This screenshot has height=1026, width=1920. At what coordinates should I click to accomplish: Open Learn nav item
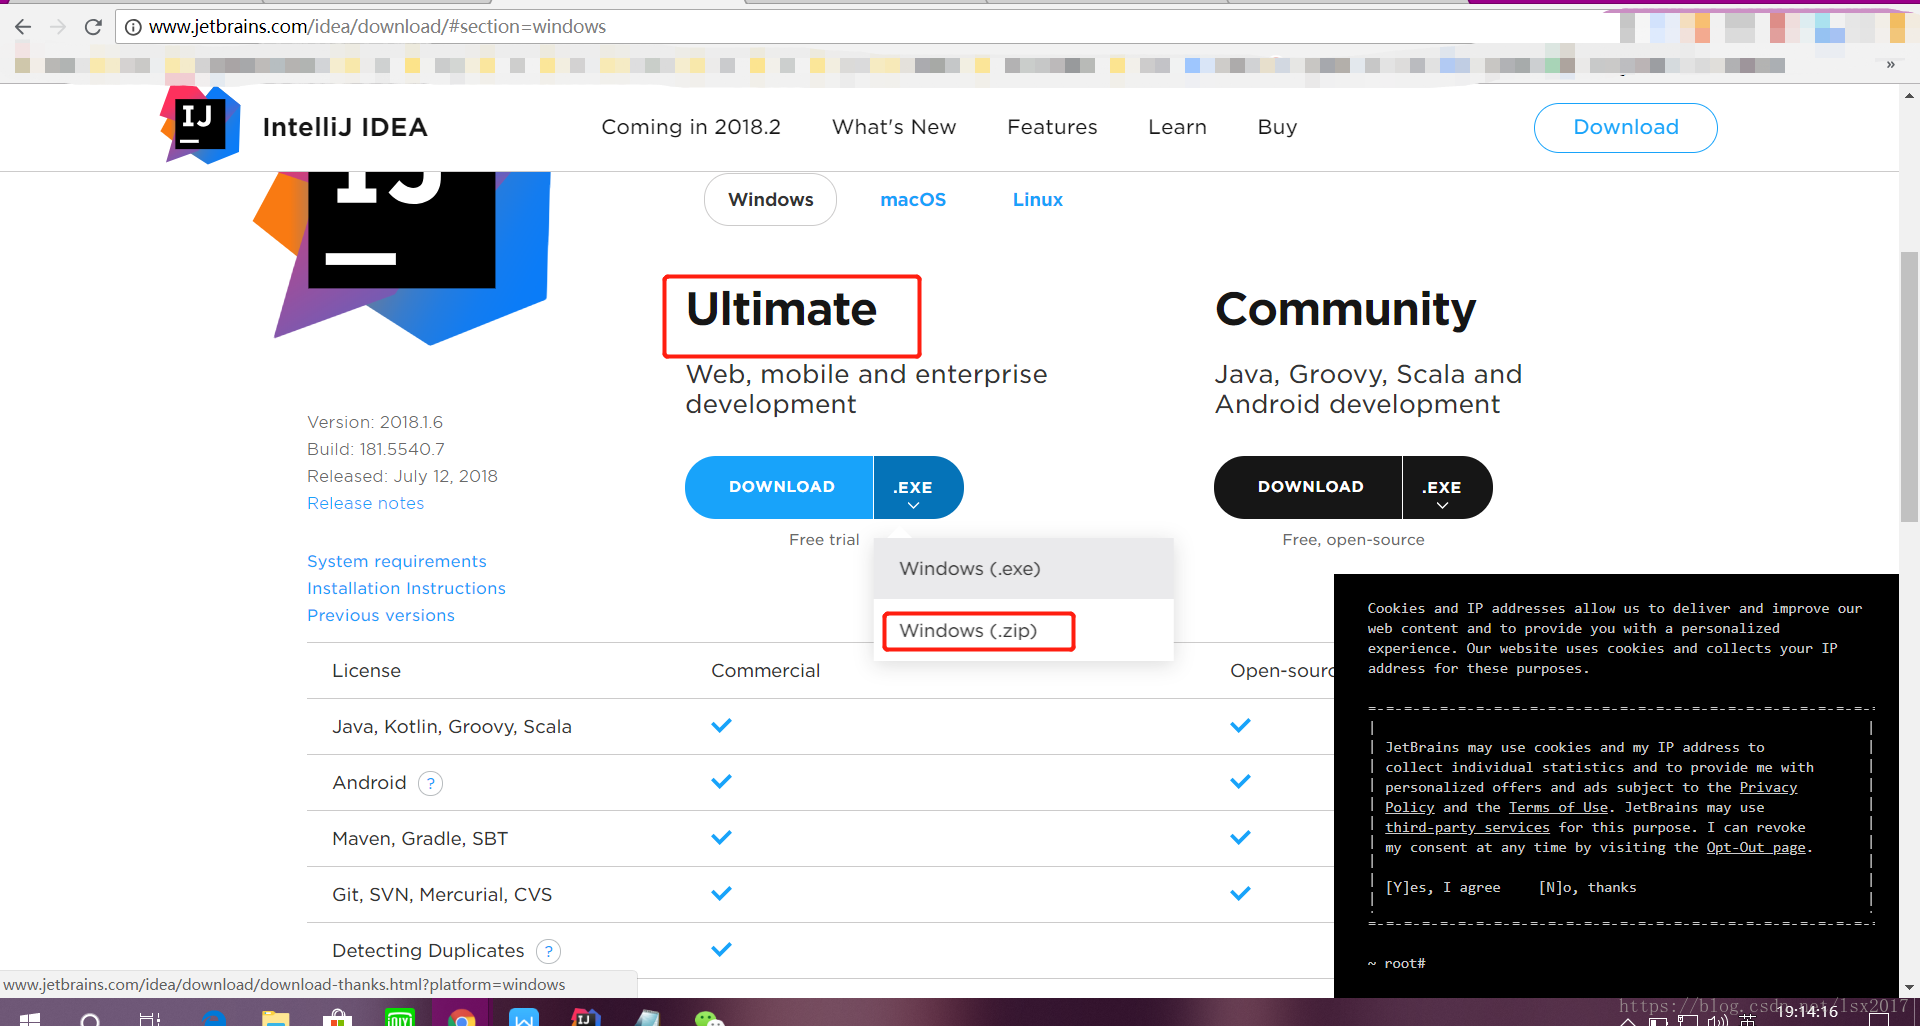(x=1177, y=127)
